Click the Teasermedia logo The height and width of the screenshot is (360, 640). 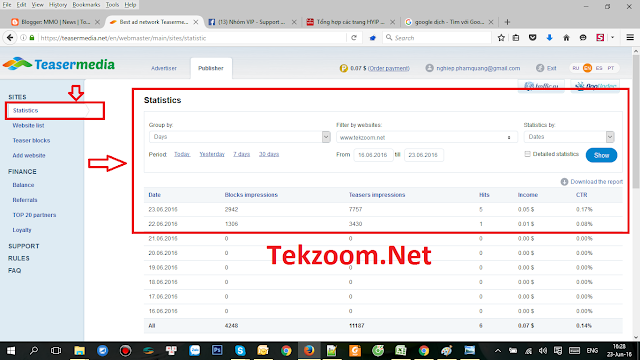(59, 64)
